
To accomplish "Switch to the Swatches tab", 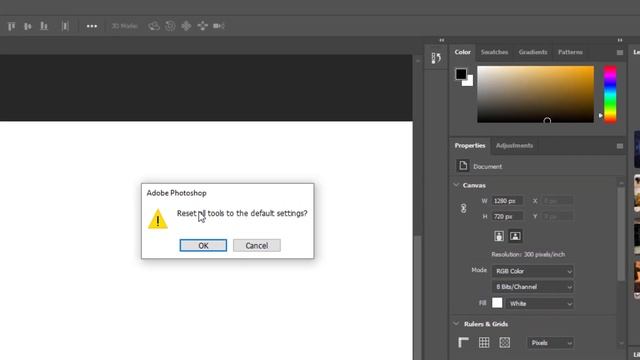I will click(494, 52).
